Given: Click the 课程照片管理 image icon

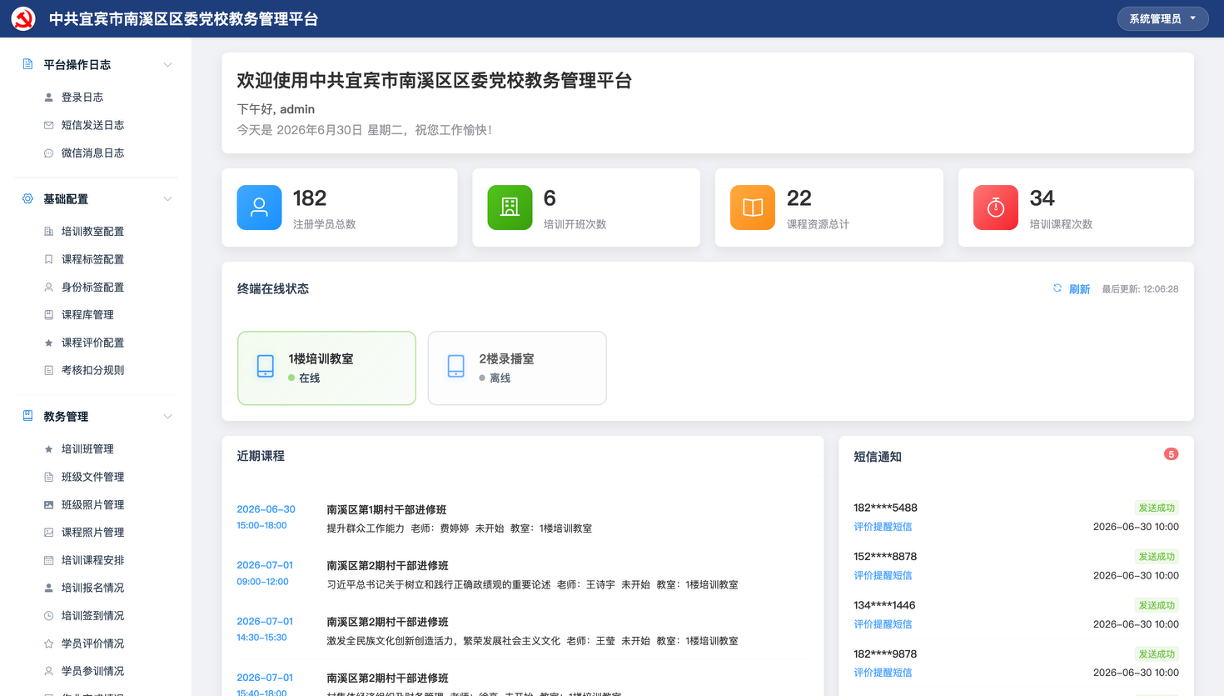Looking at the screenshot, I should pyautogui.click(x=49, y=532).
